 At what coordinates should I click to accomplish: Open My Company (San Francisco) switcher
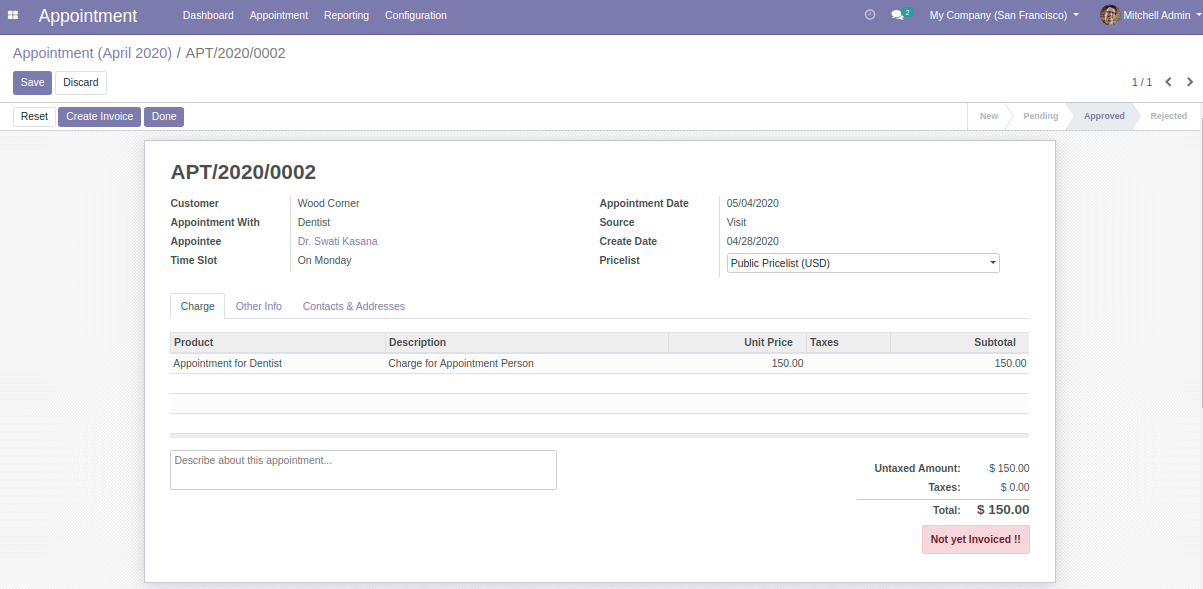tap(1003, 15)
